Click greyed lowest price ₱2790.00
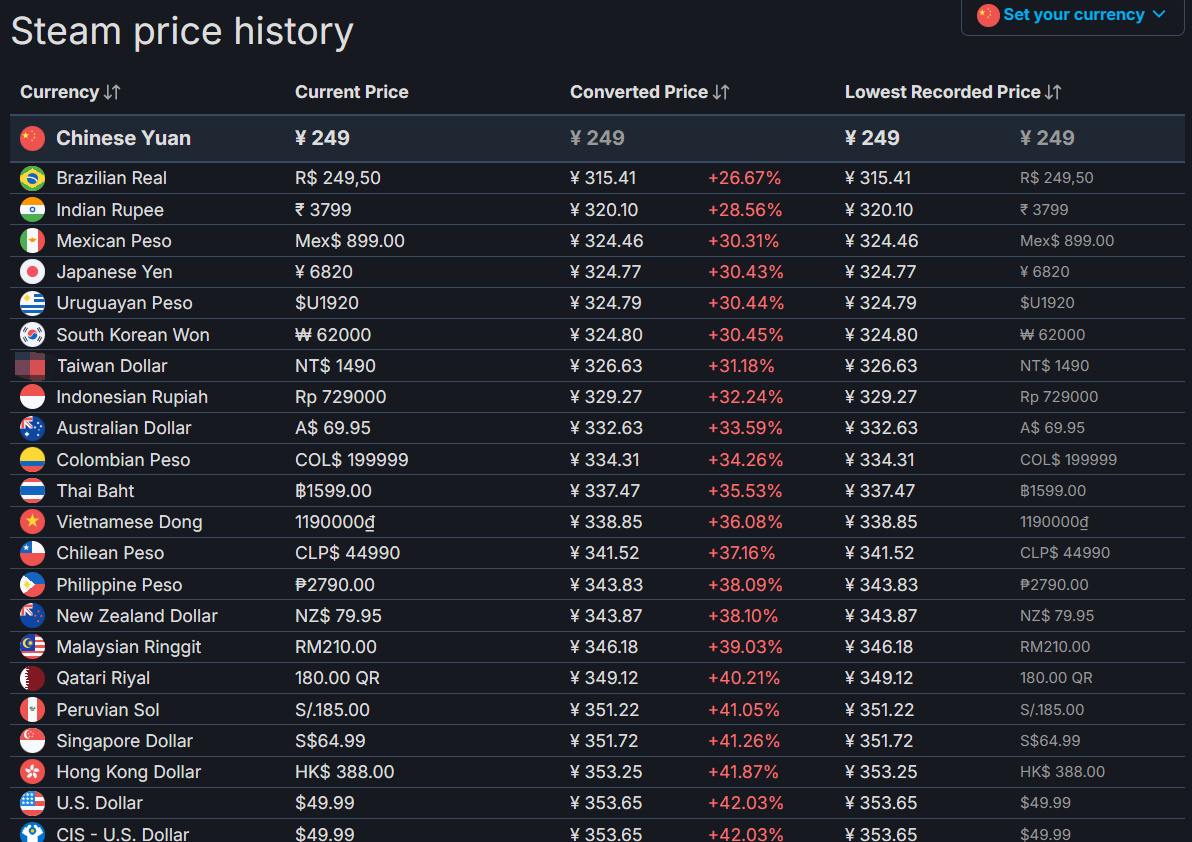 [1054, 584]
